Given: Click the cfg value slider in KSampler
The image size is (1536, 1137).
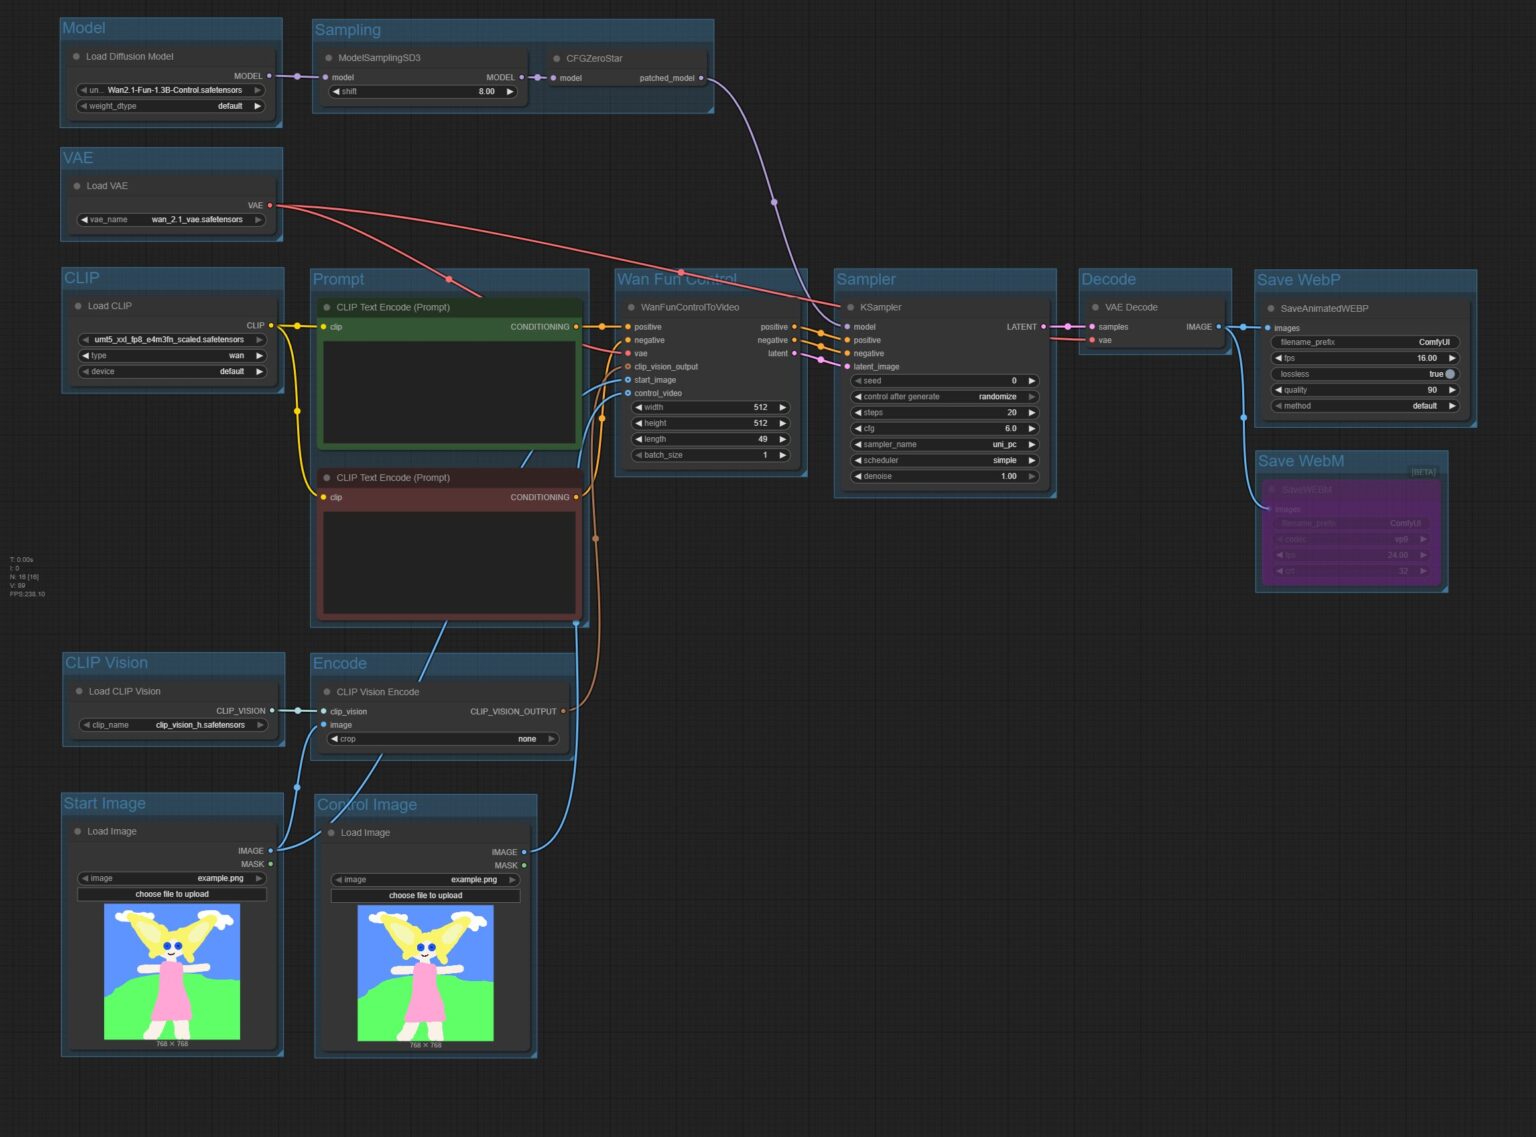Looking at the screenshot, I should point(945,429).
